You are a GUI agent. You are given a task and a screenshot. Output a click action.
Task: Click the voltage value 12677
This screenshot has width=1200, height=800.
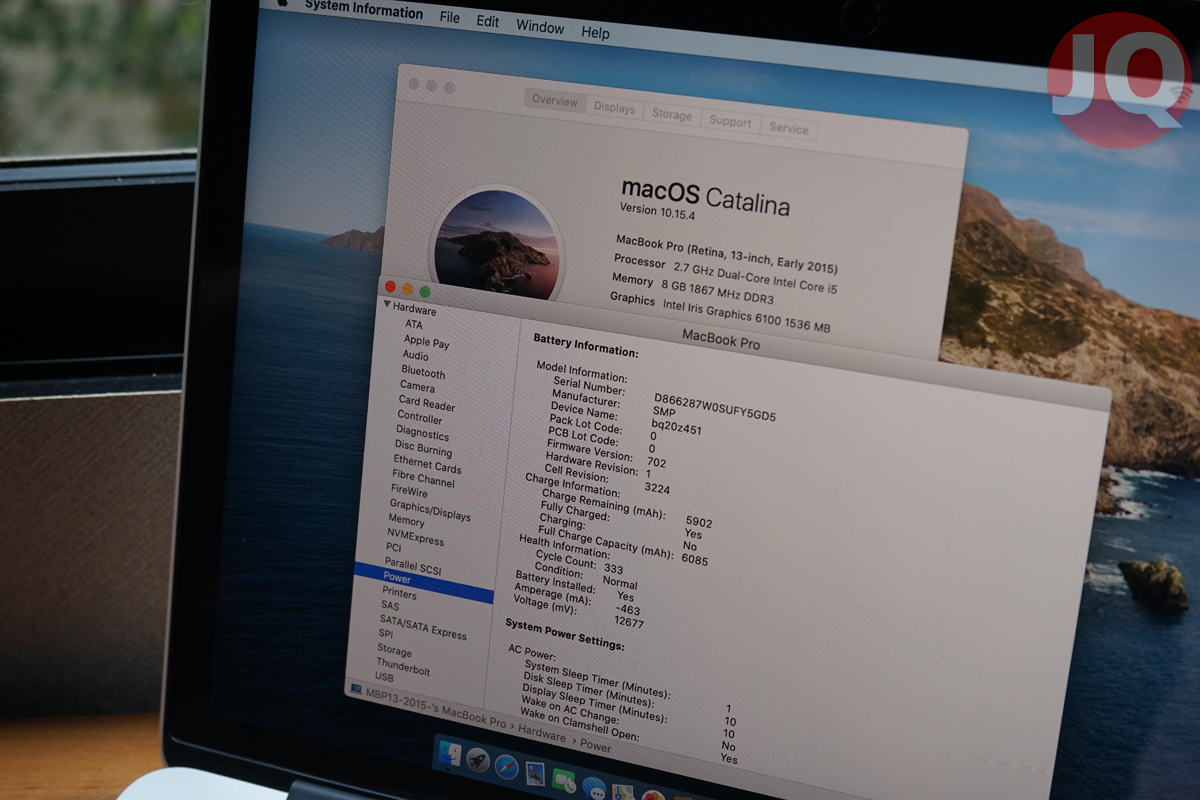coord(629,622)
